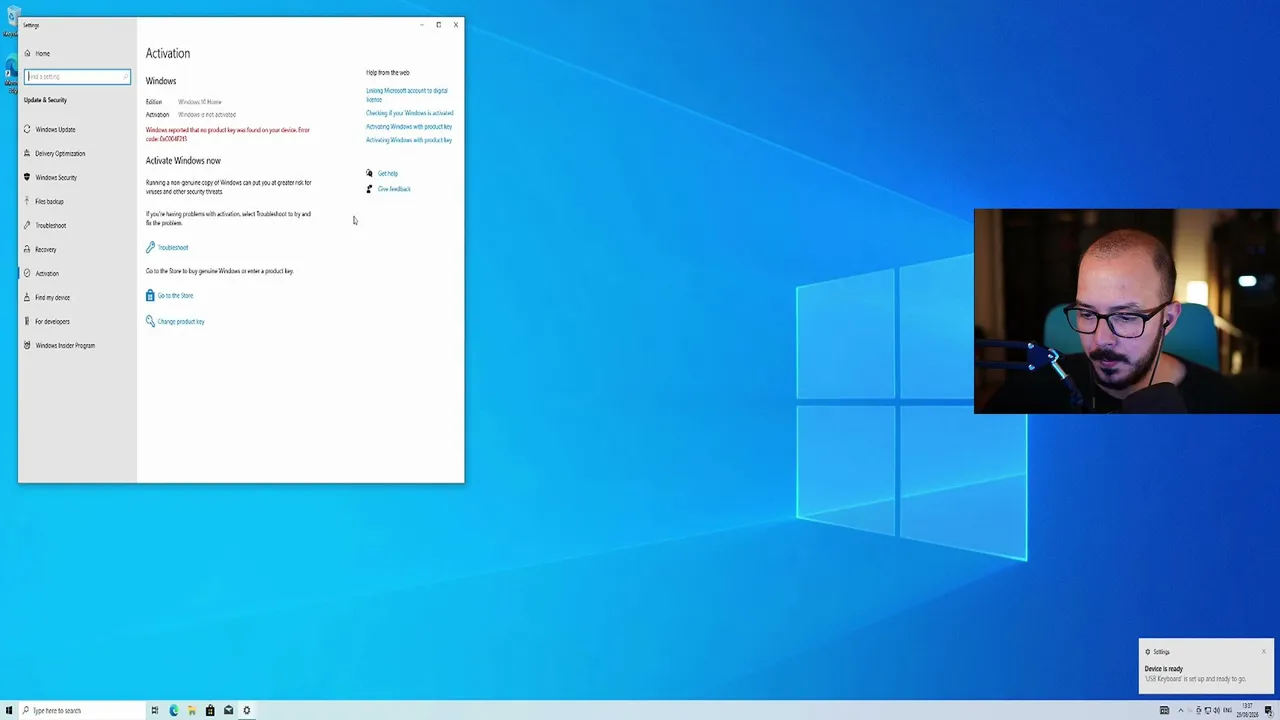Screen dimensions: 1280x720
Task: Click the Give feedback link
Action: pos(394,189)
